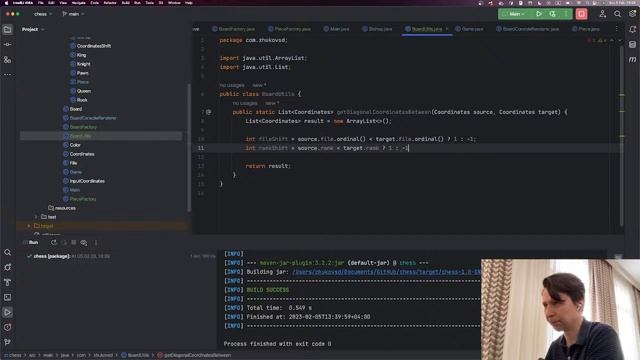Screen dimensions: 640x360
Task: Open the Problems tool window icon
Action: point(7,327)
